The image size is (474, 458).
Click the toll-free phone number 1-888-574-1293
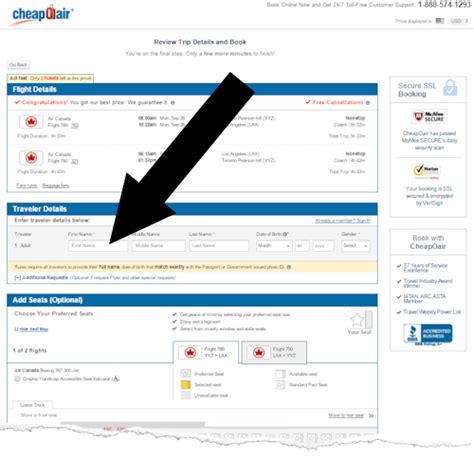[x=444, y=4]
